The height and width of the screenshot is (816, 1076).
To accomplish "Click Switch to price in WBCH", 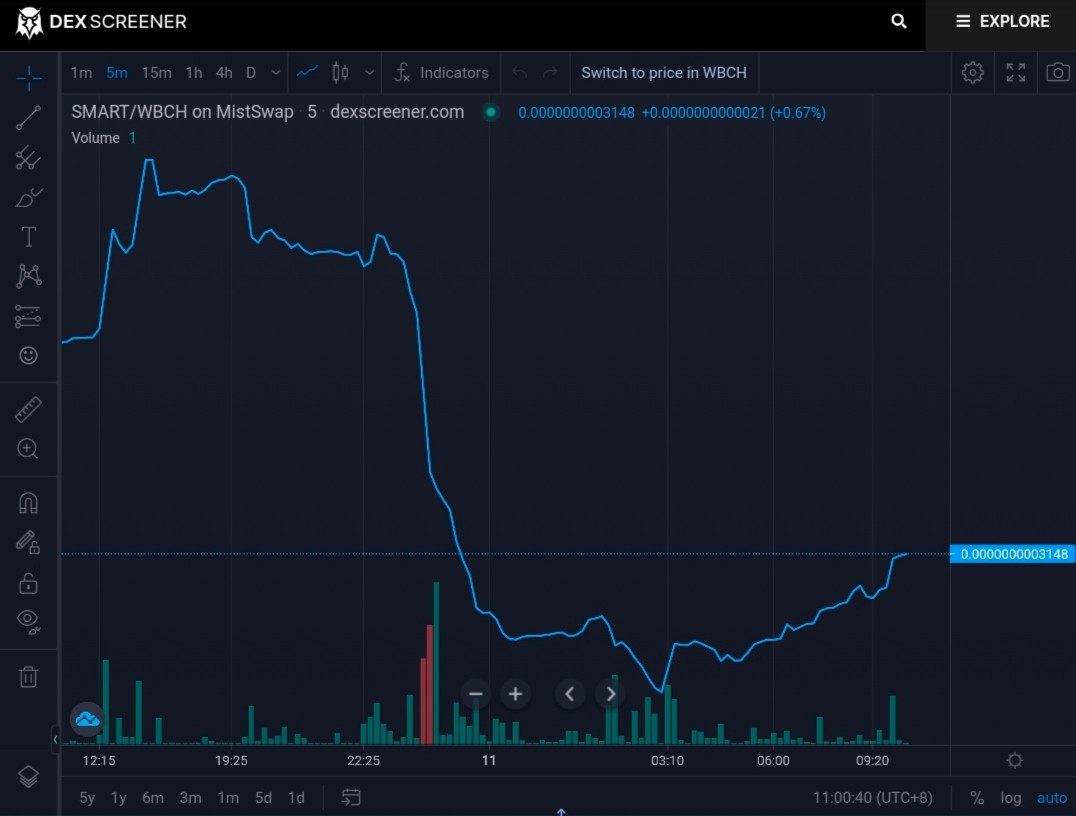I will click(x=664, y=73).
